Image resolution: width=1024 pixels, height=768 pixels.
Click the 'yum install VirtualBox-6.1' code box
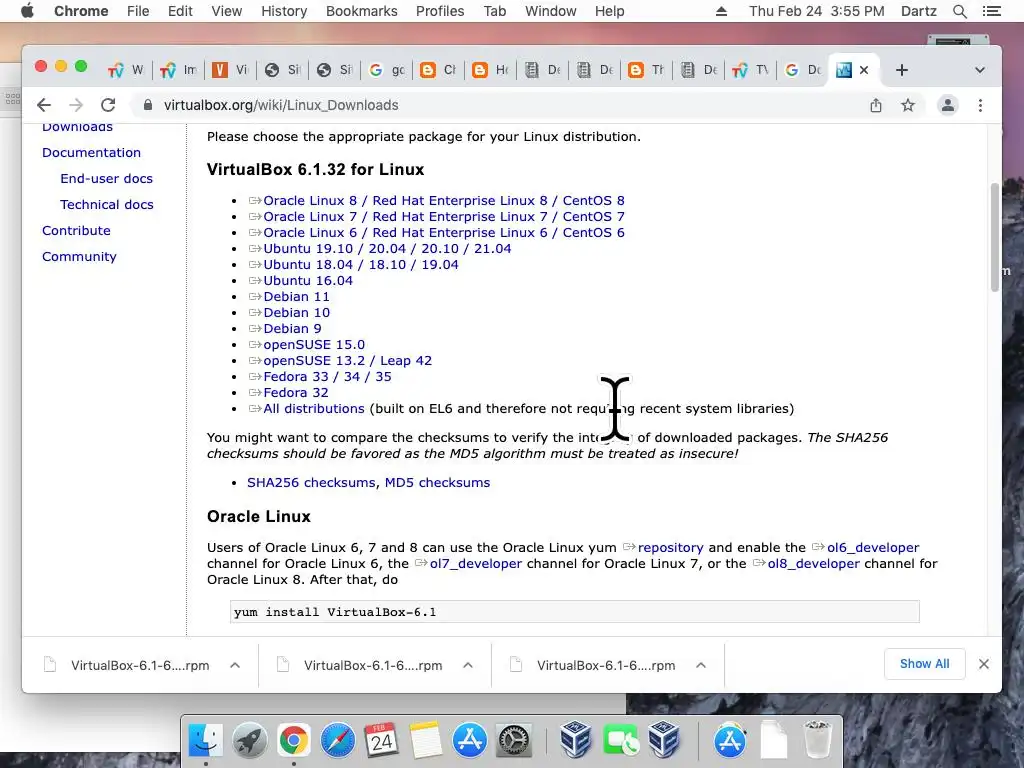575,612
